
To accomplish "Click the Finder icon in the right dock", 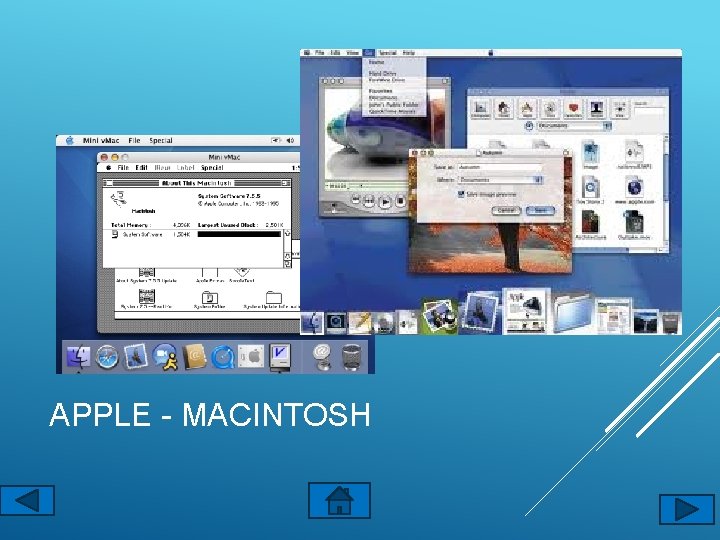I will coord(313,323).
